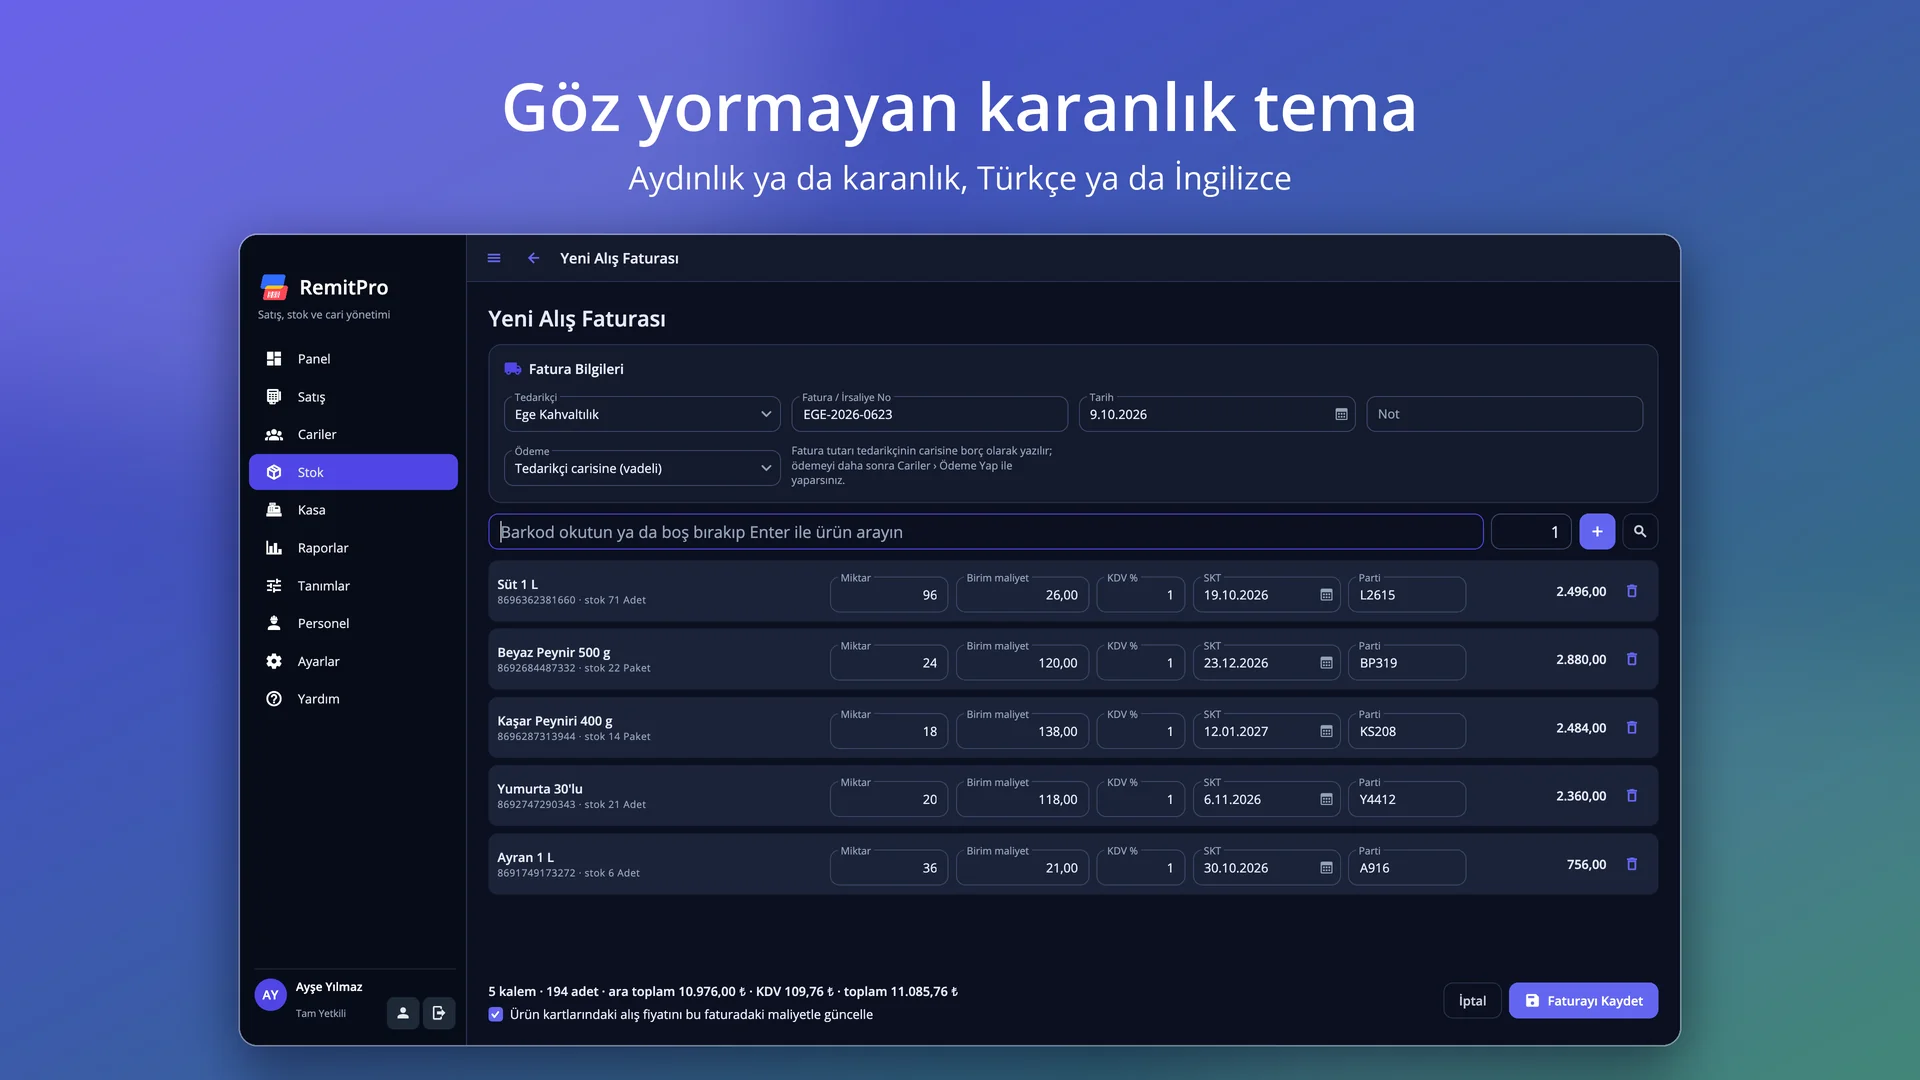Open Satış in sidebar
The image size is (1920, 1080).
click(353, 397)
